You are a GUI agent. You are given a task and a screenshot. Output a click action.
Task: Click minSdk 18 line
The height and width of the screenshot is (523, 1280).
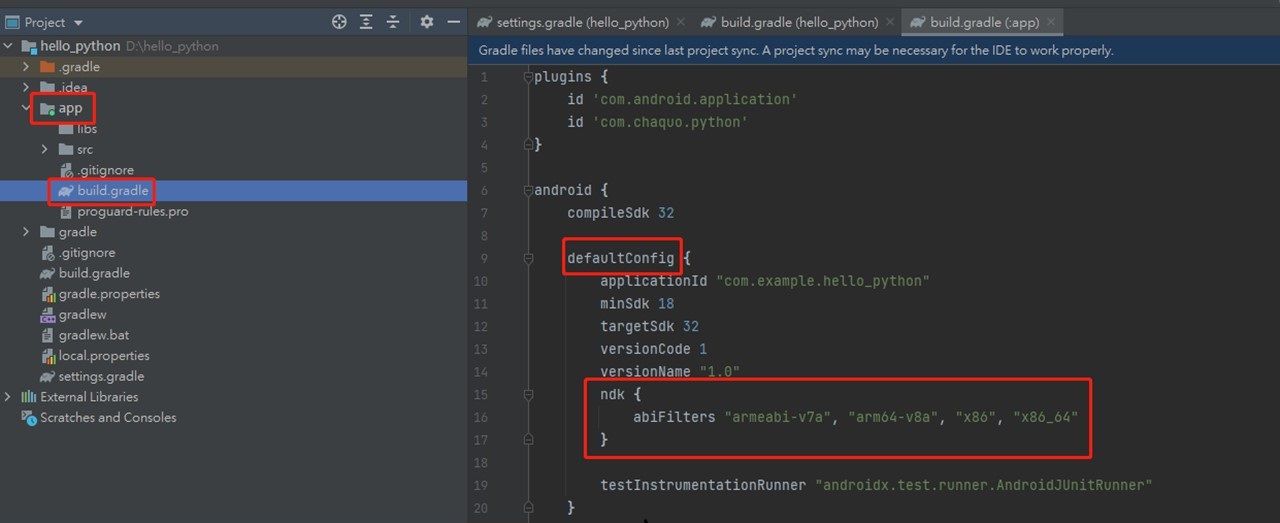point(637,303)
